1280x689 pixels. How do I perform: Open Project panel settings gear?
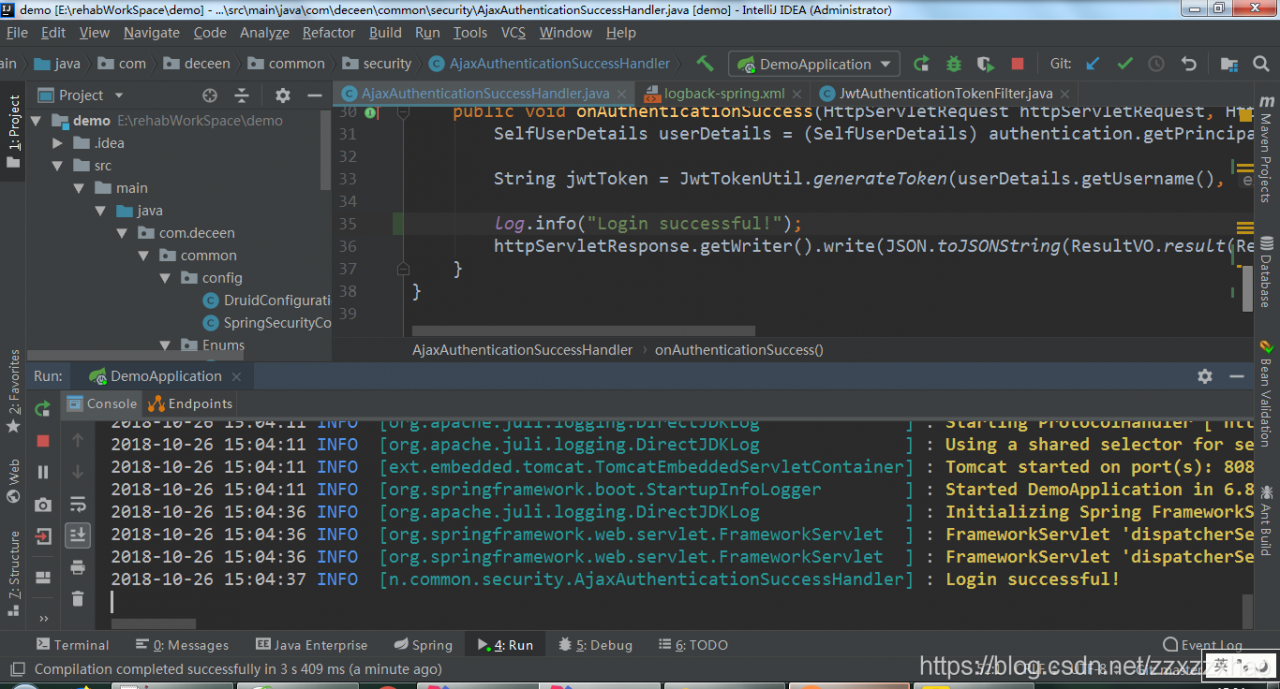coord(283,95)
